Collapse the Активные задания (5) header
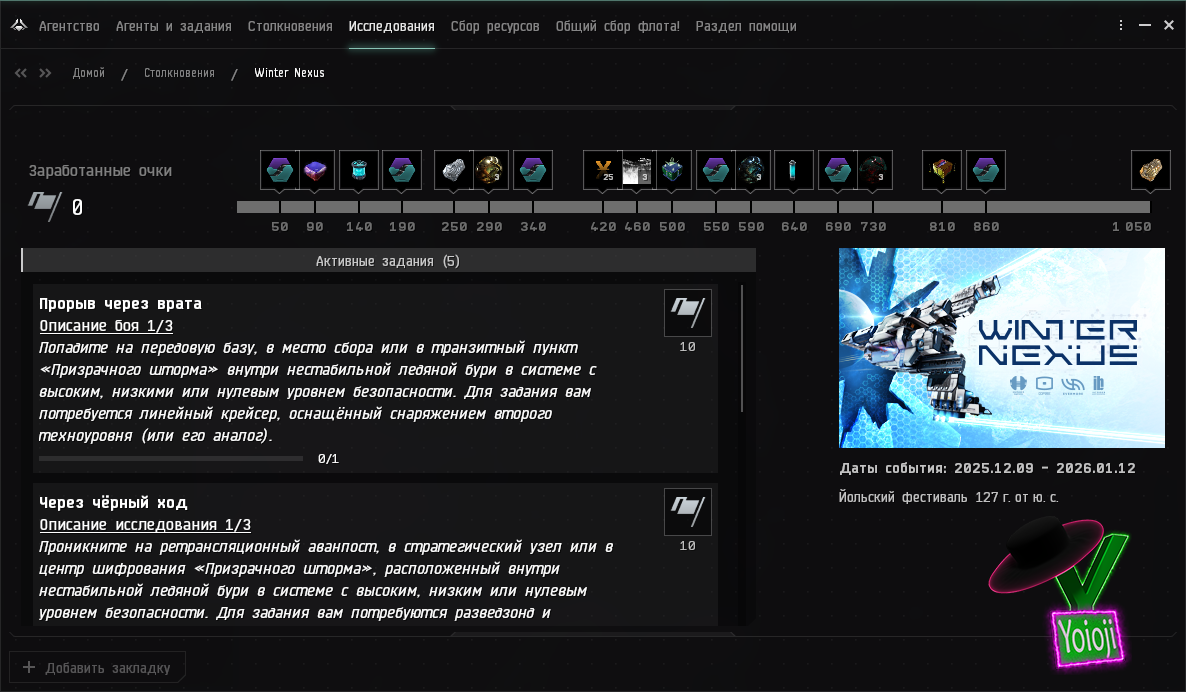 pos(388,261)
